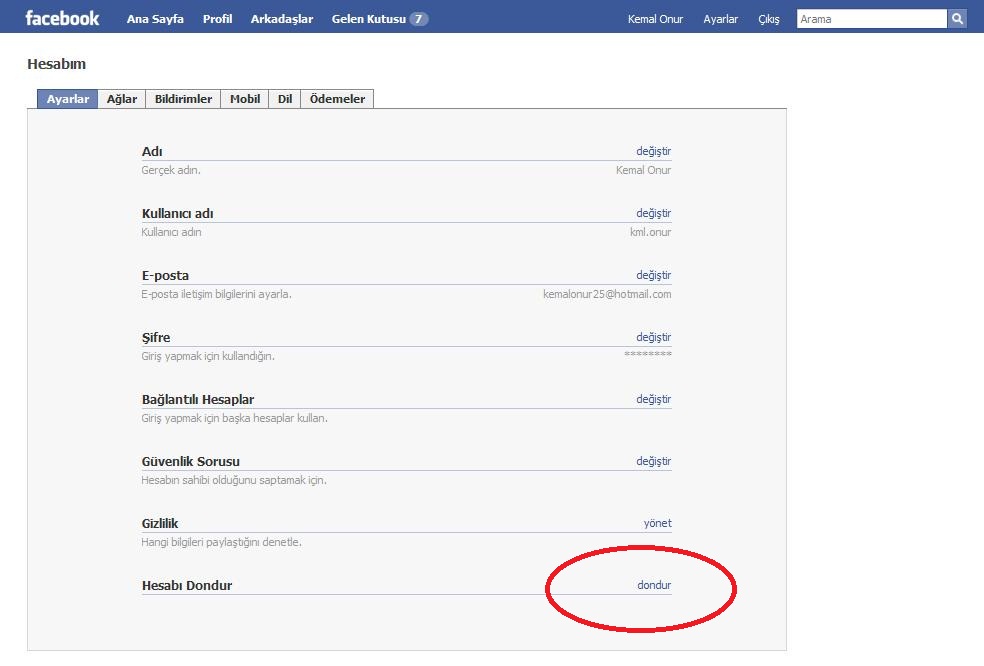Select the Ayarlar tab under Hesabım
Screen dimensions: 984x666
point(68,99)
